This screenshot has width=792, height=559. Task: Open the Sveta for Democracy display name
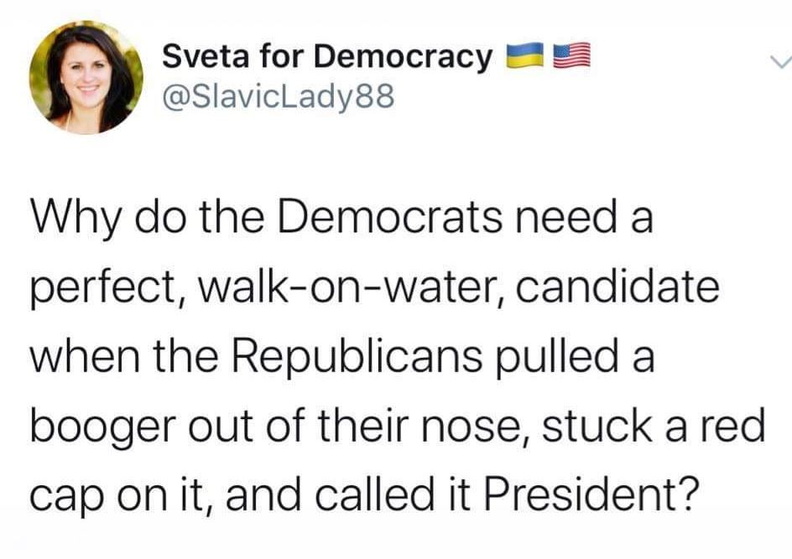pyautogui.click(x=327, y=58)
